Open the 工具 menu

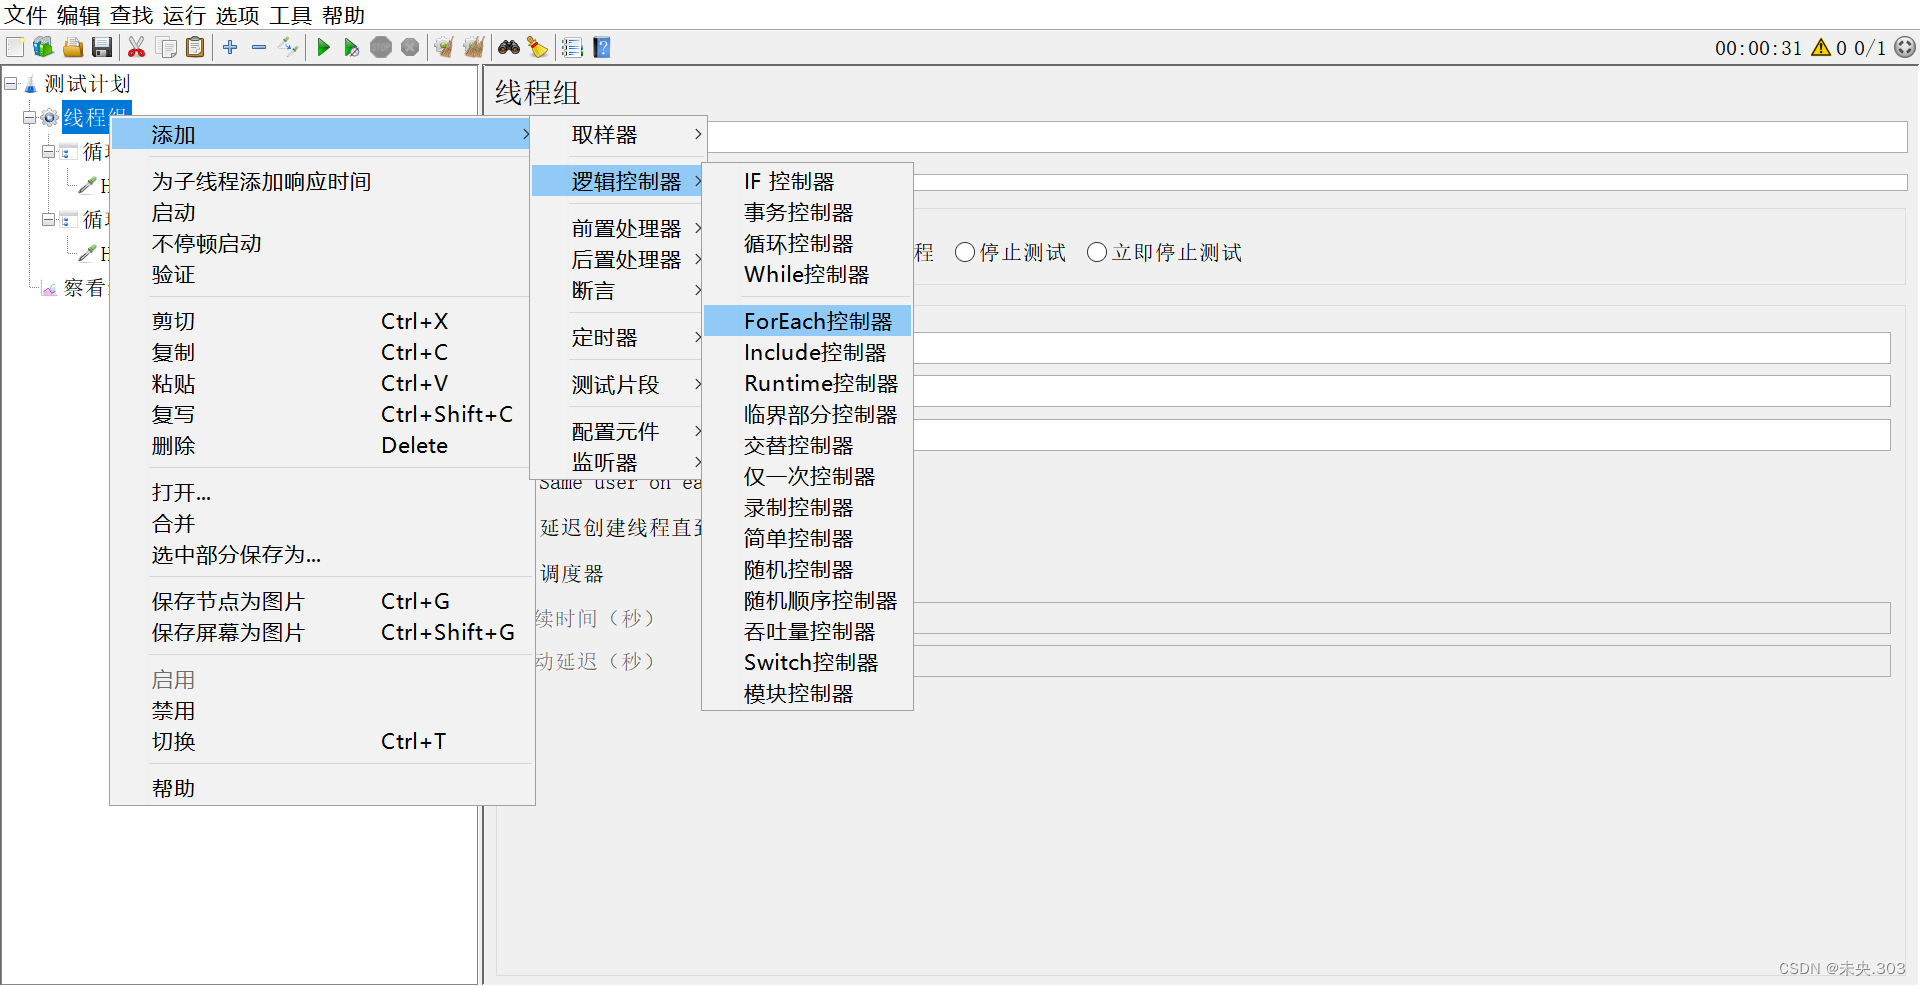(x=291, y=15)
